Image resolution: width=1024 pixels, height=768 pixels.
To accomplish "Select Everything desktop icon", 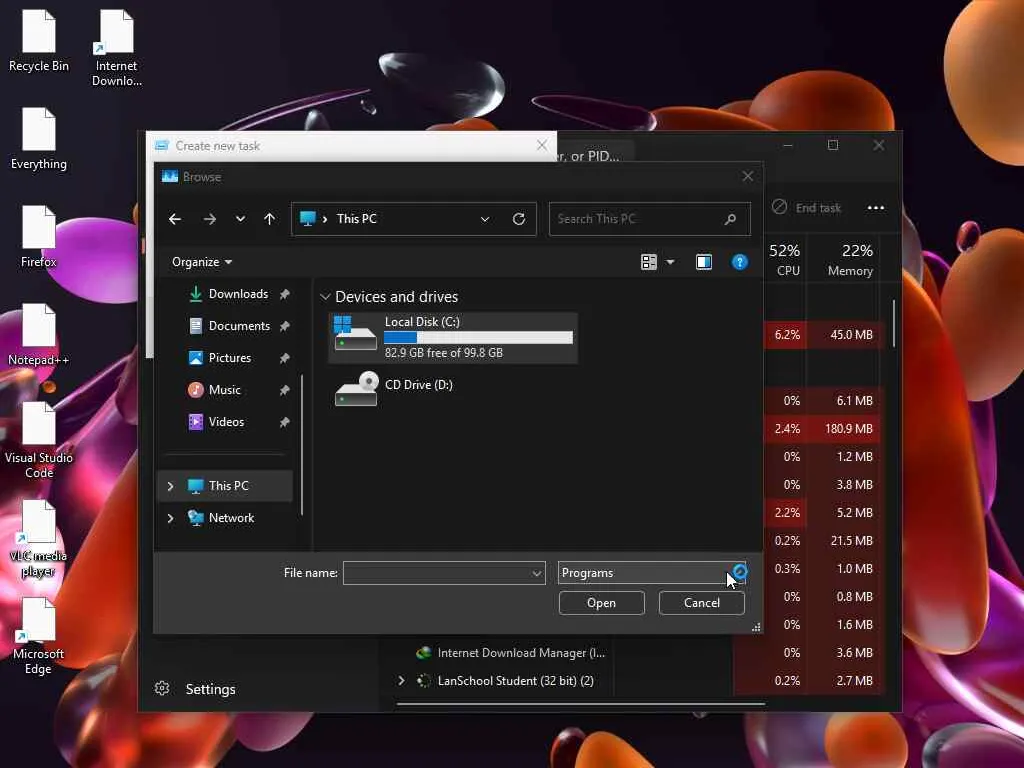I will pos(39,138).
